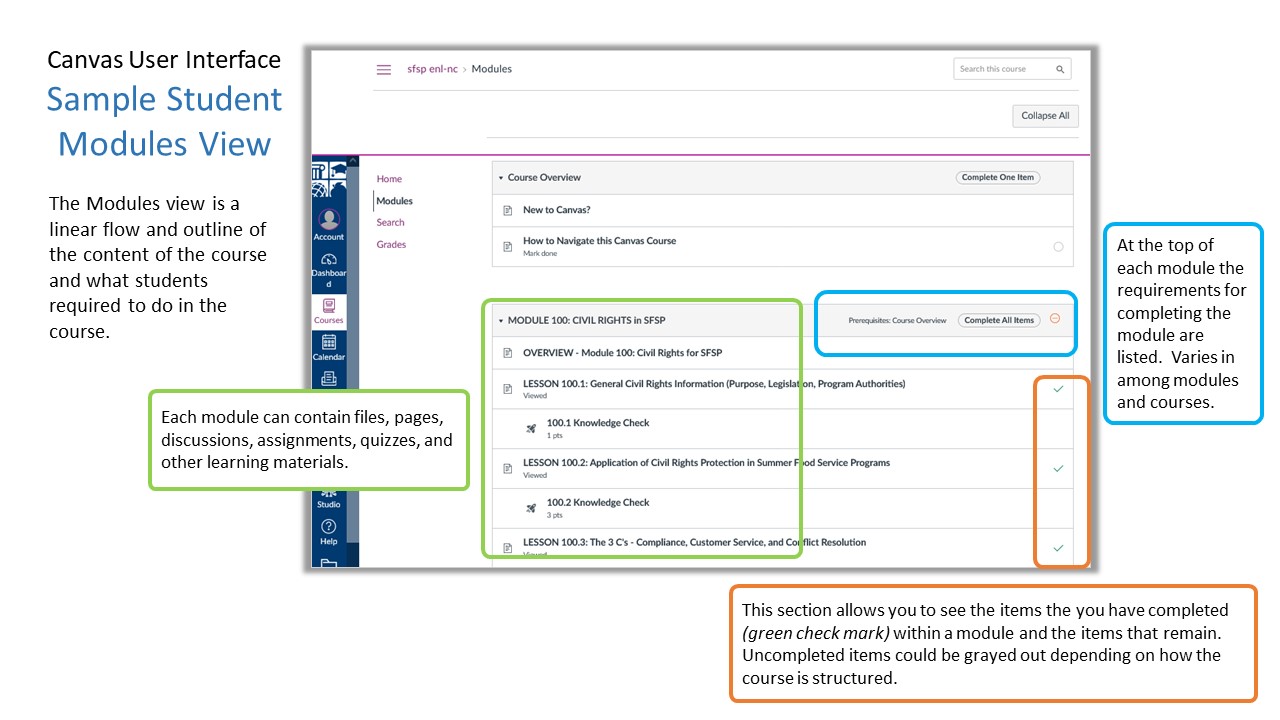The image size is (1280, 720).
Task: Click the Module 100 orange status icon
Action: 1055,320
